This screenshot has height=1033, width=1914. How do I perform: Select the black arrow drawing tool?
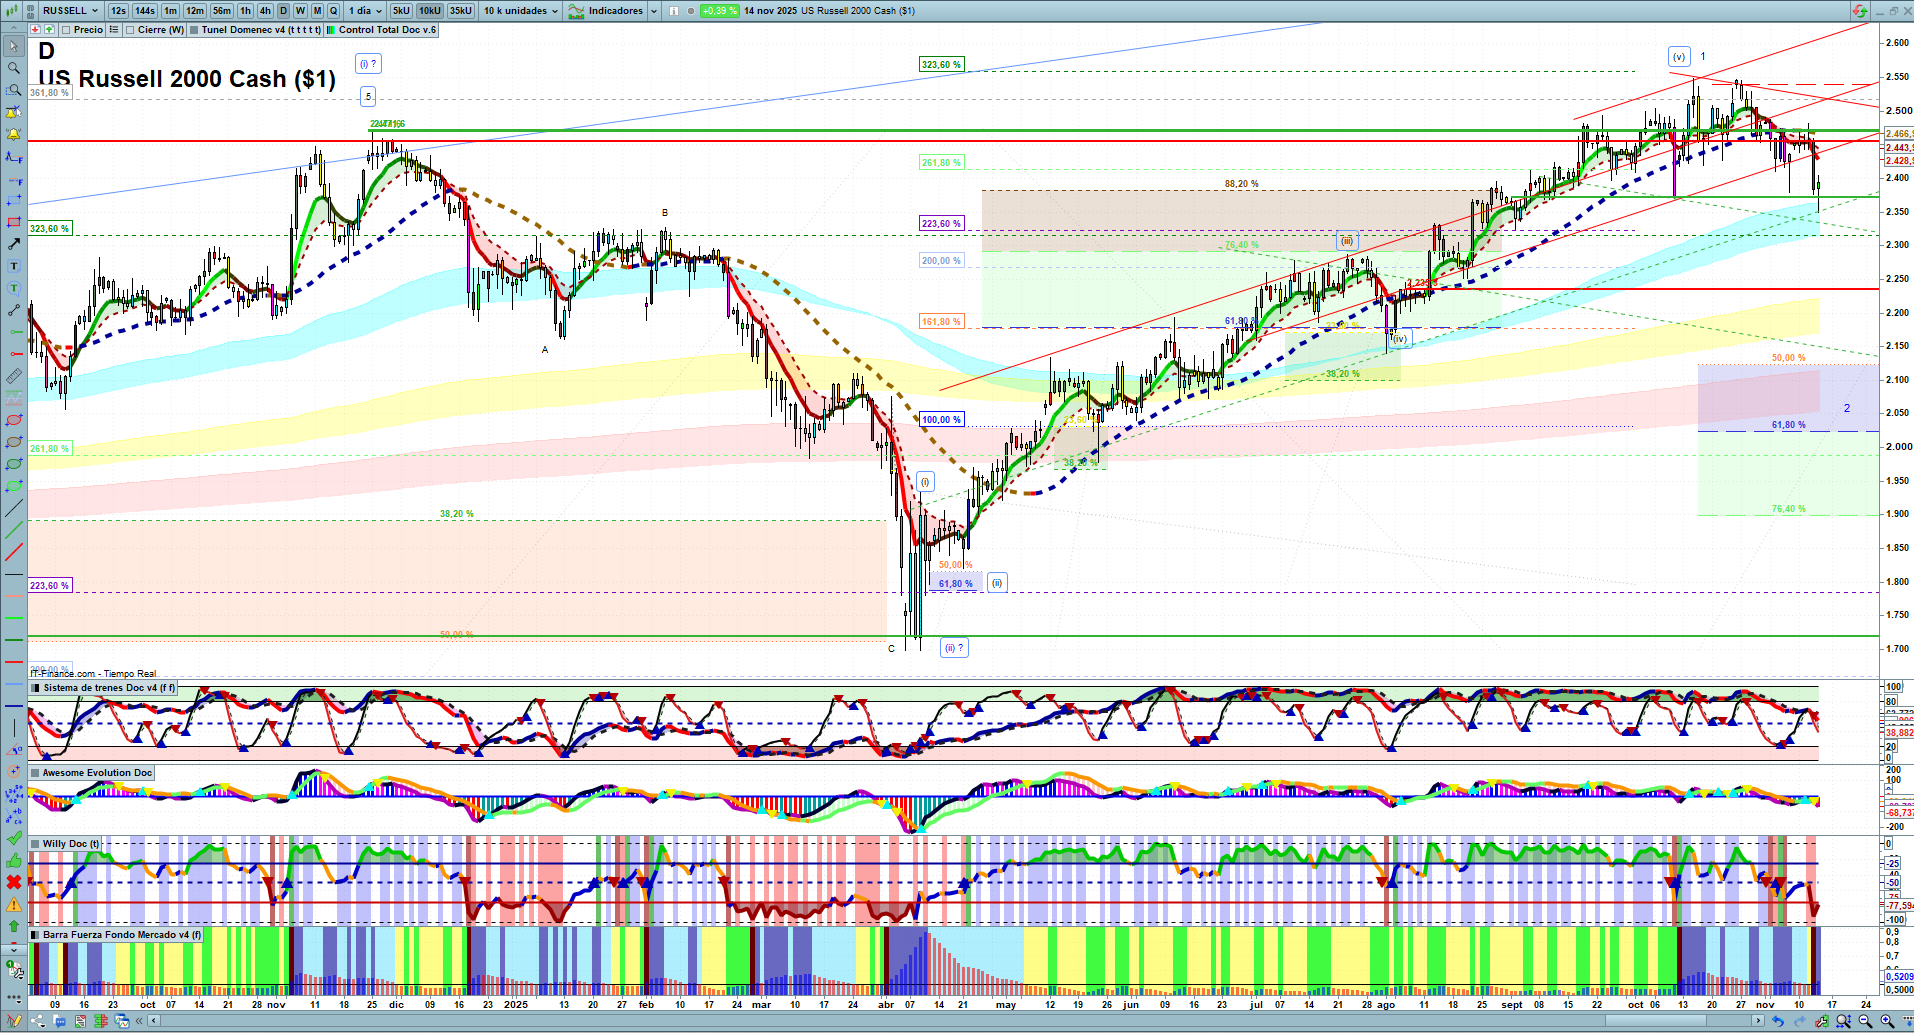[x=14, y=244]
